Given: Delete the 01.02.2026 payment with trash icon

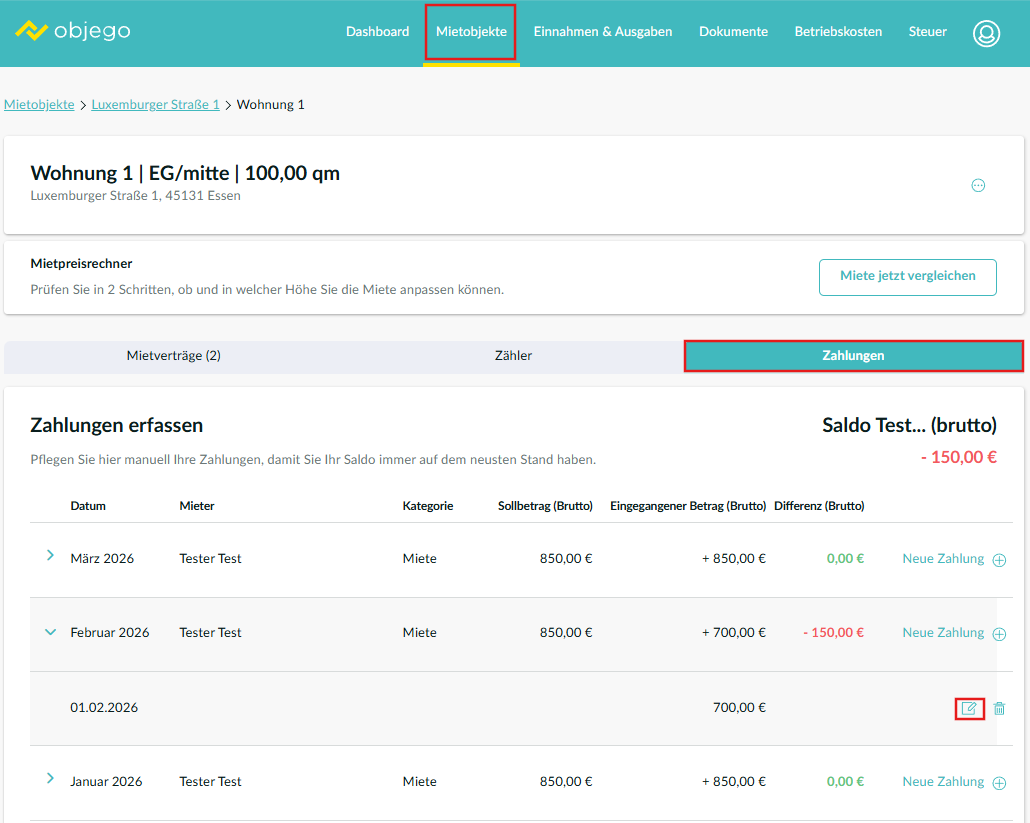Looking at the screenshot, I should 999,708.
